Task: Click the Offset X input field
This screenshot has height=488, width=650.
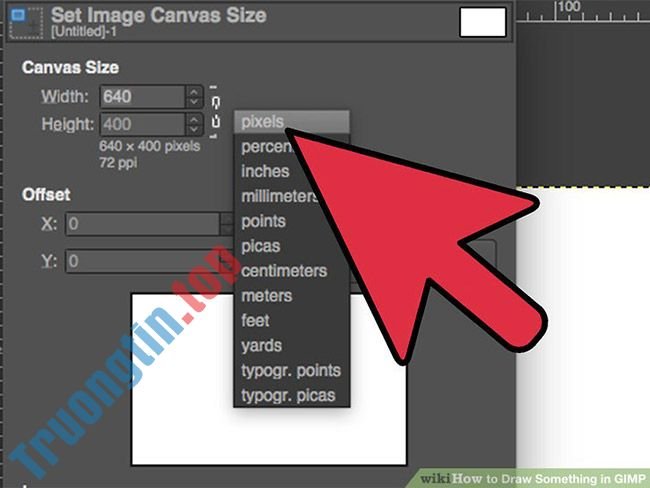Action: coord(141,224)
